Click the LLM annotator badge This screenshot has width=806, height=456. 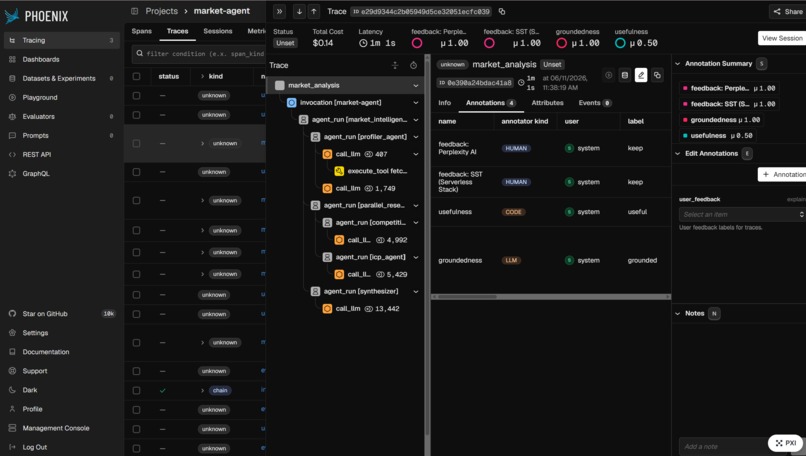point(511,260)
